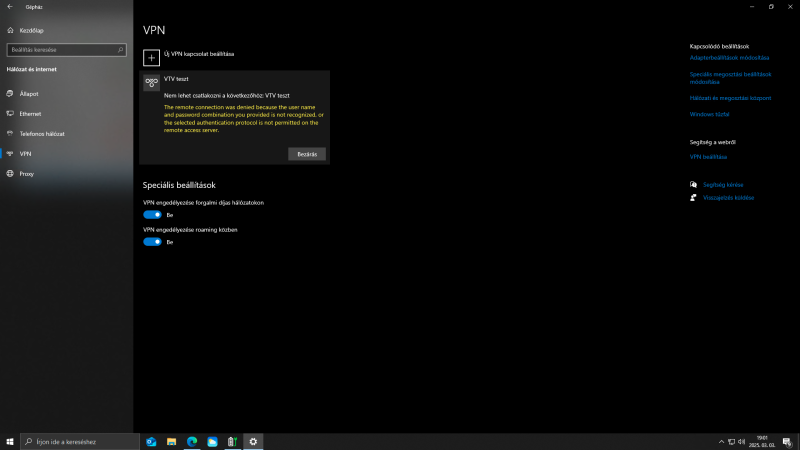Restore down the Gépház window

(x=771, y=7)
